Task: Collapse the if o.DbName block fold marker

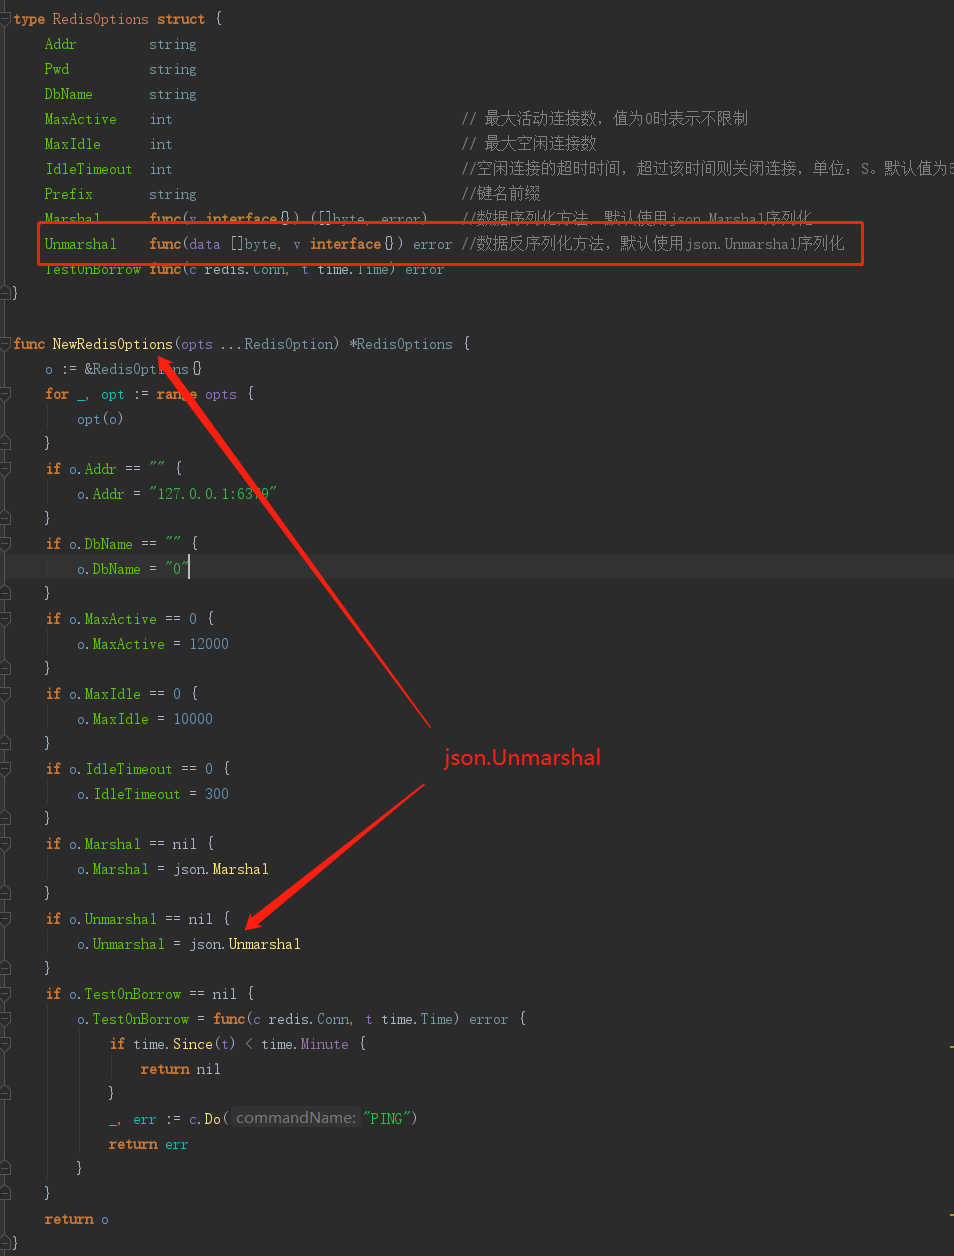Action: tap(7, 543)
